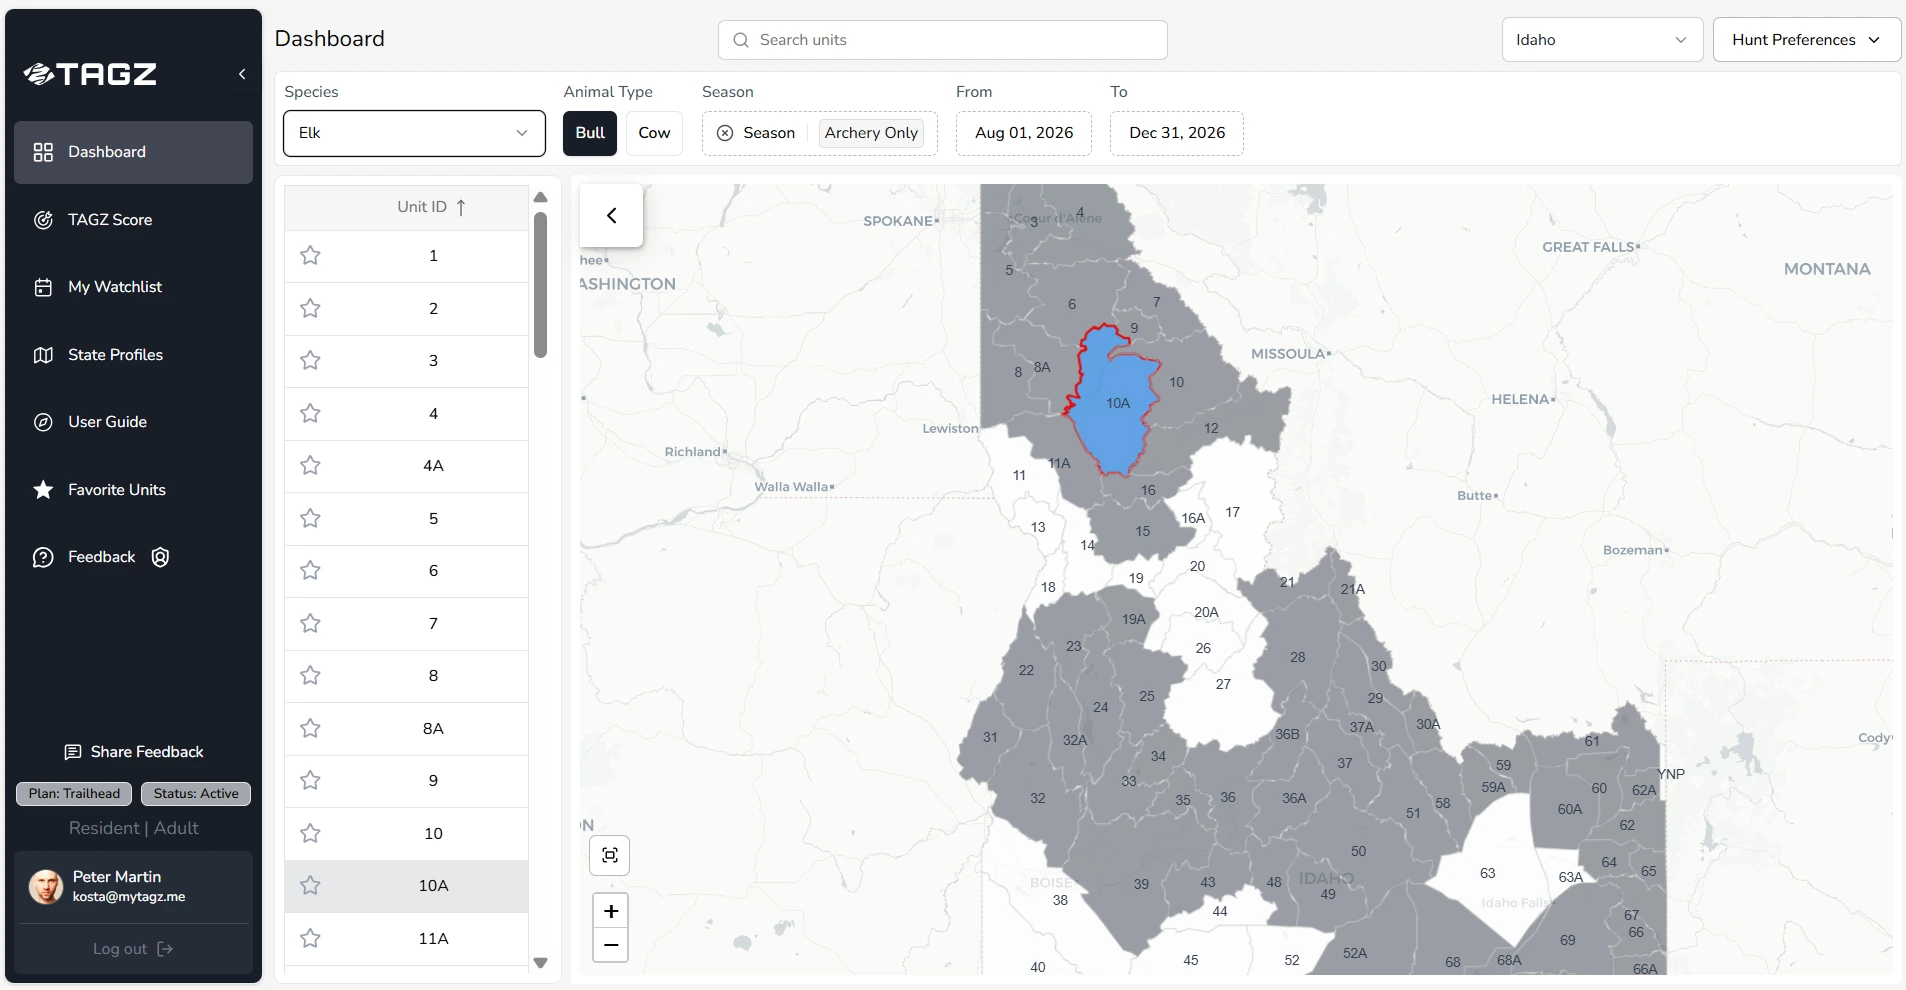Clear the Season filter chip
1906x990 pixels.
[x=725, y=133]
